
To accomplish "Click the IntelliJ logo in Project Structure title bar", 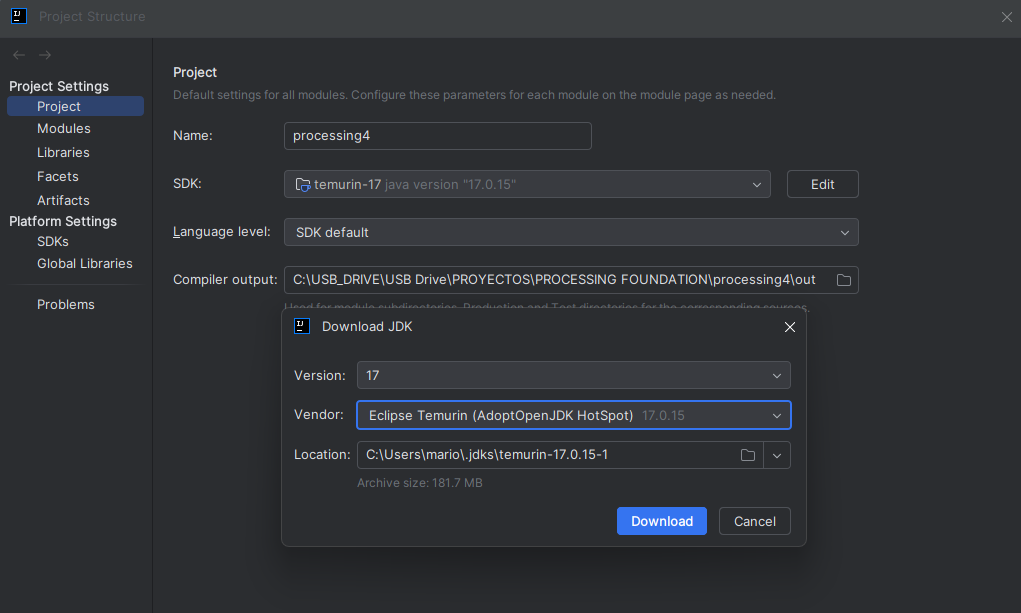I will (x=19, y=16).
